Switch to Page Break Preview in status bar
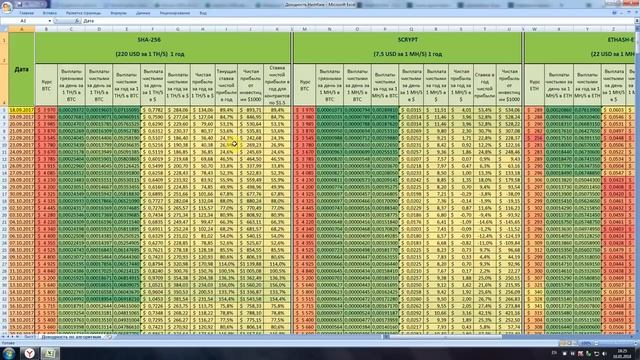Image resolution: width=640 pixels, height=360 pixels. (x=576, y=343)
